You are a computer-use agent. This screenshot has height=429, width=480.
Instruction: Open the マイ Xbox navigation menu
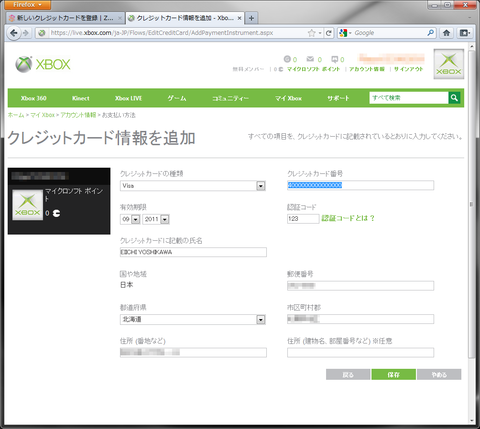coord(288,98)
